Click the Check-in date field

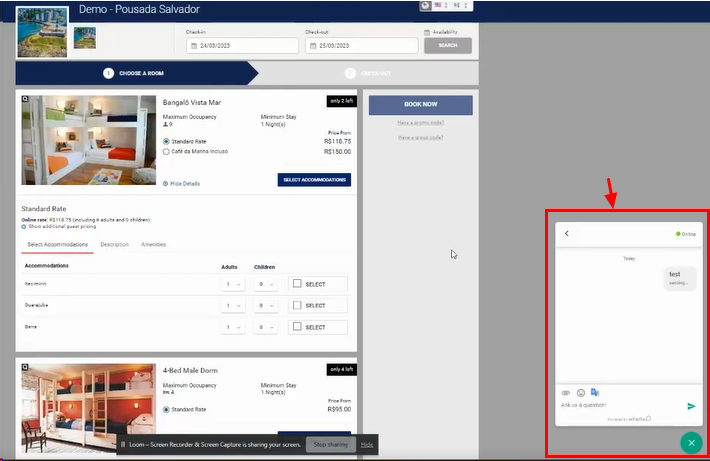(242, 46)
